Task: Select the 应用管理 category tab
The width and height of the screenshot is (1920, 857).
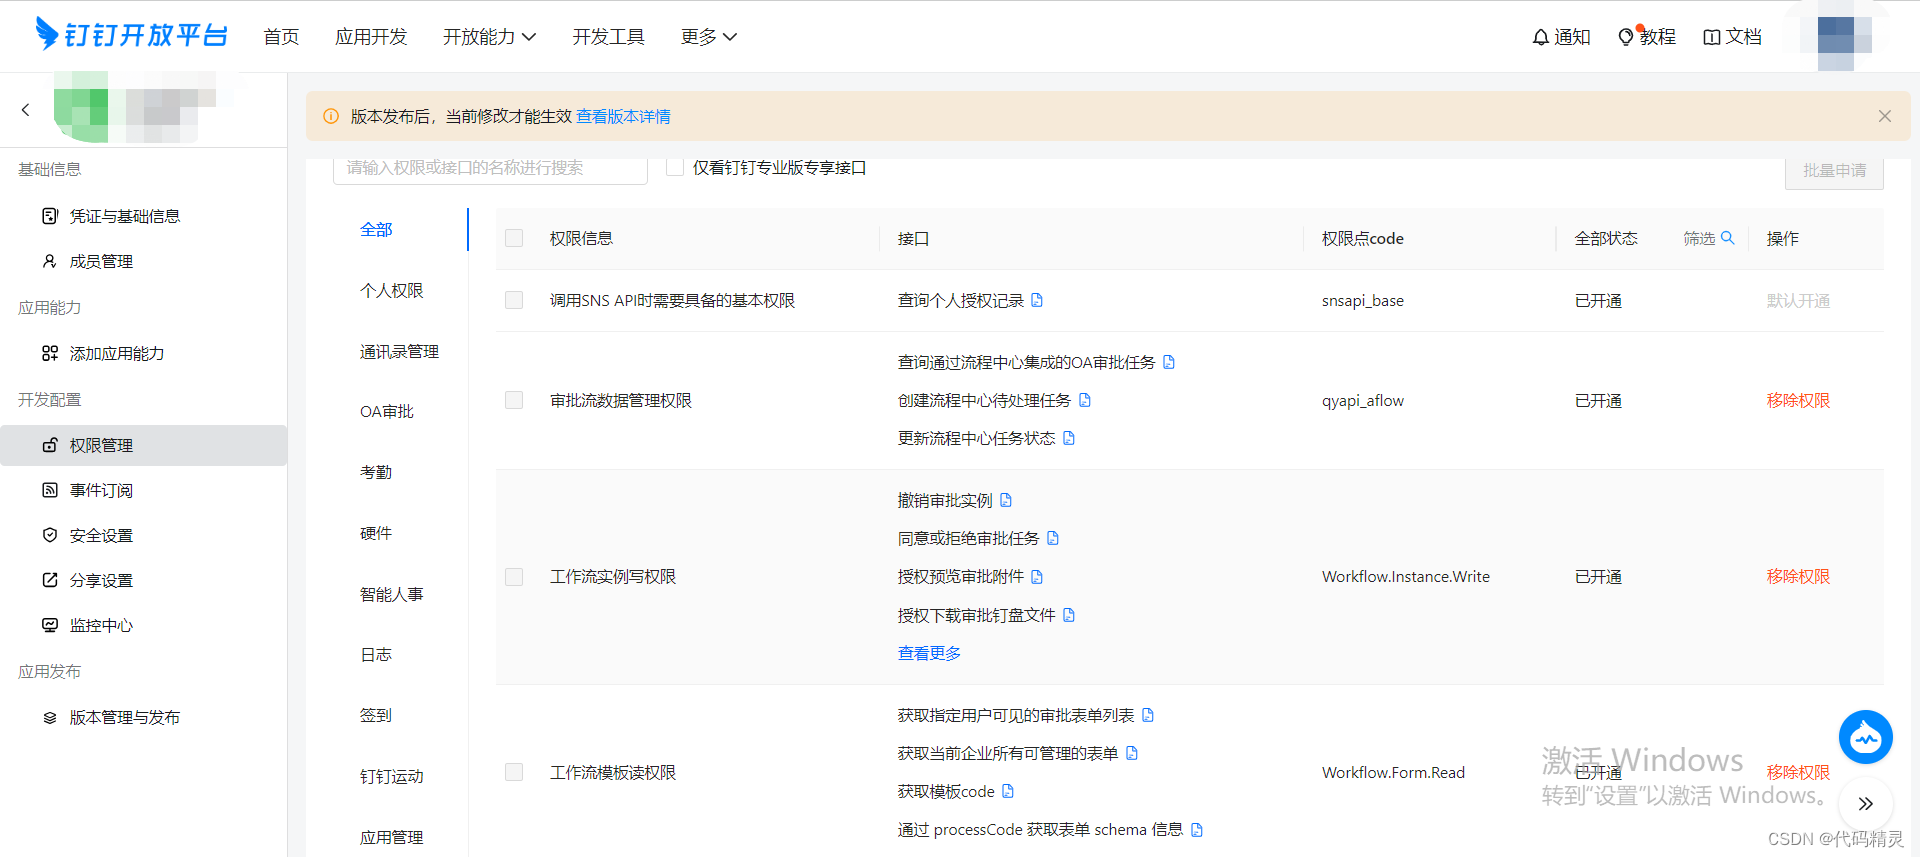Action: 392,837
